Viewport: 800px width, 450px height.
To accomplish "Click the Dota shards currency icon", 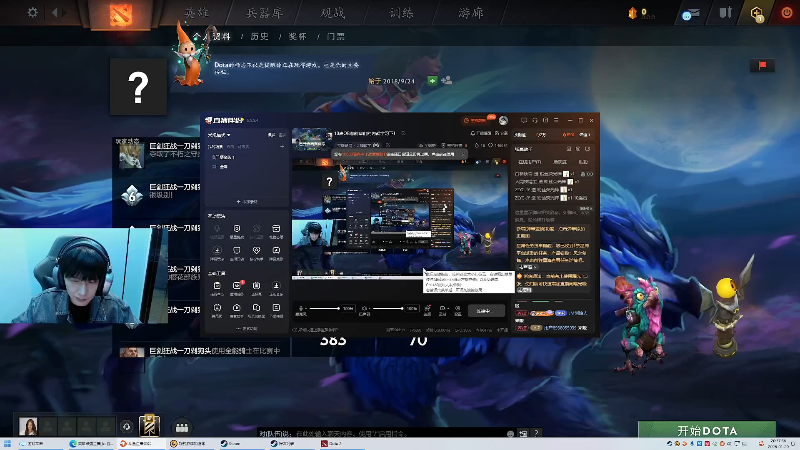I will 633,13.
